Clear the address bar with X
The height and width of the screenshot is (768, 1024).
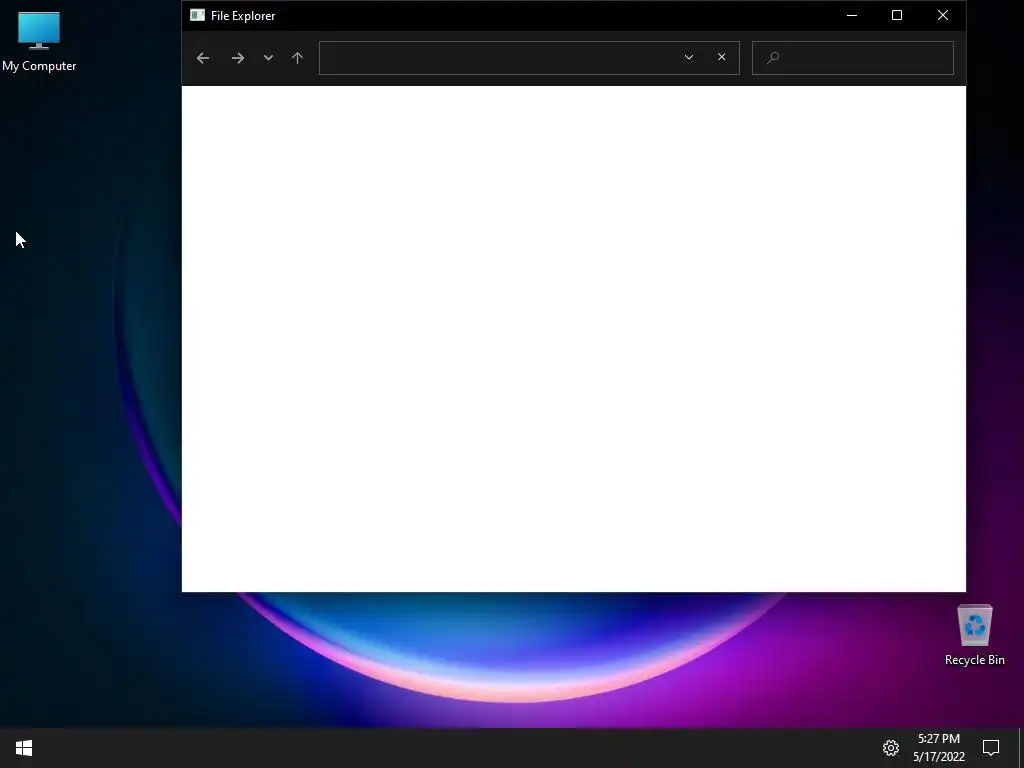point(722,57)
